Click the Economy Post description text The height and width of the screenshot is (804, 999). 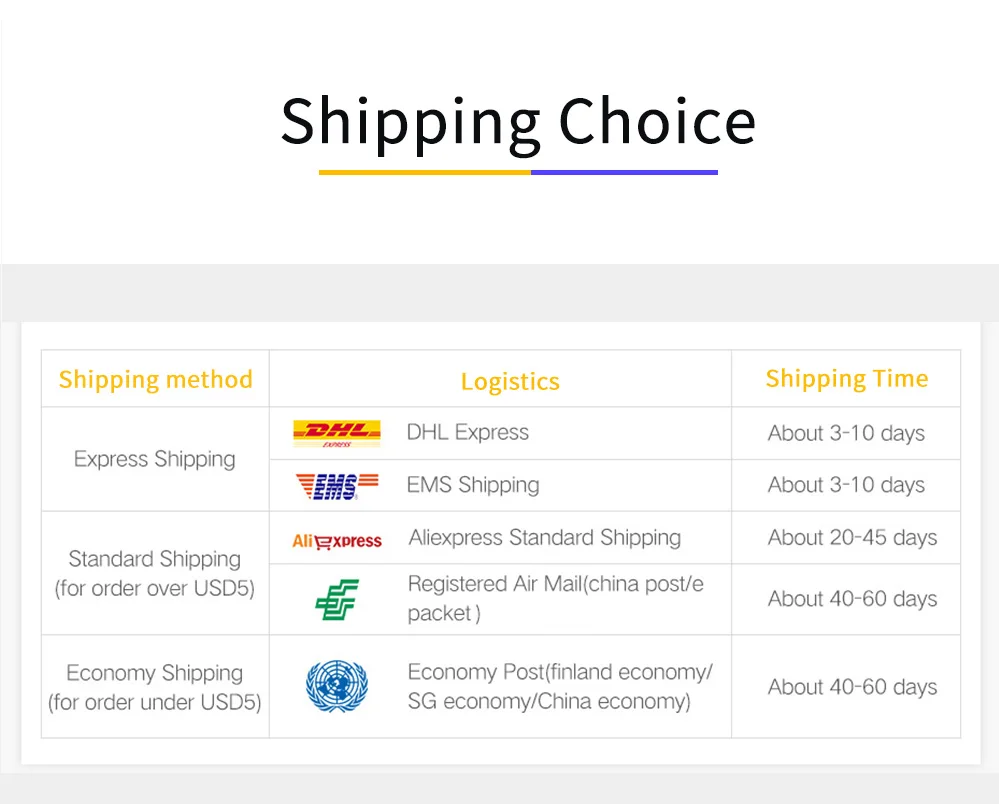pyautogui.click(x=559, y=686)
